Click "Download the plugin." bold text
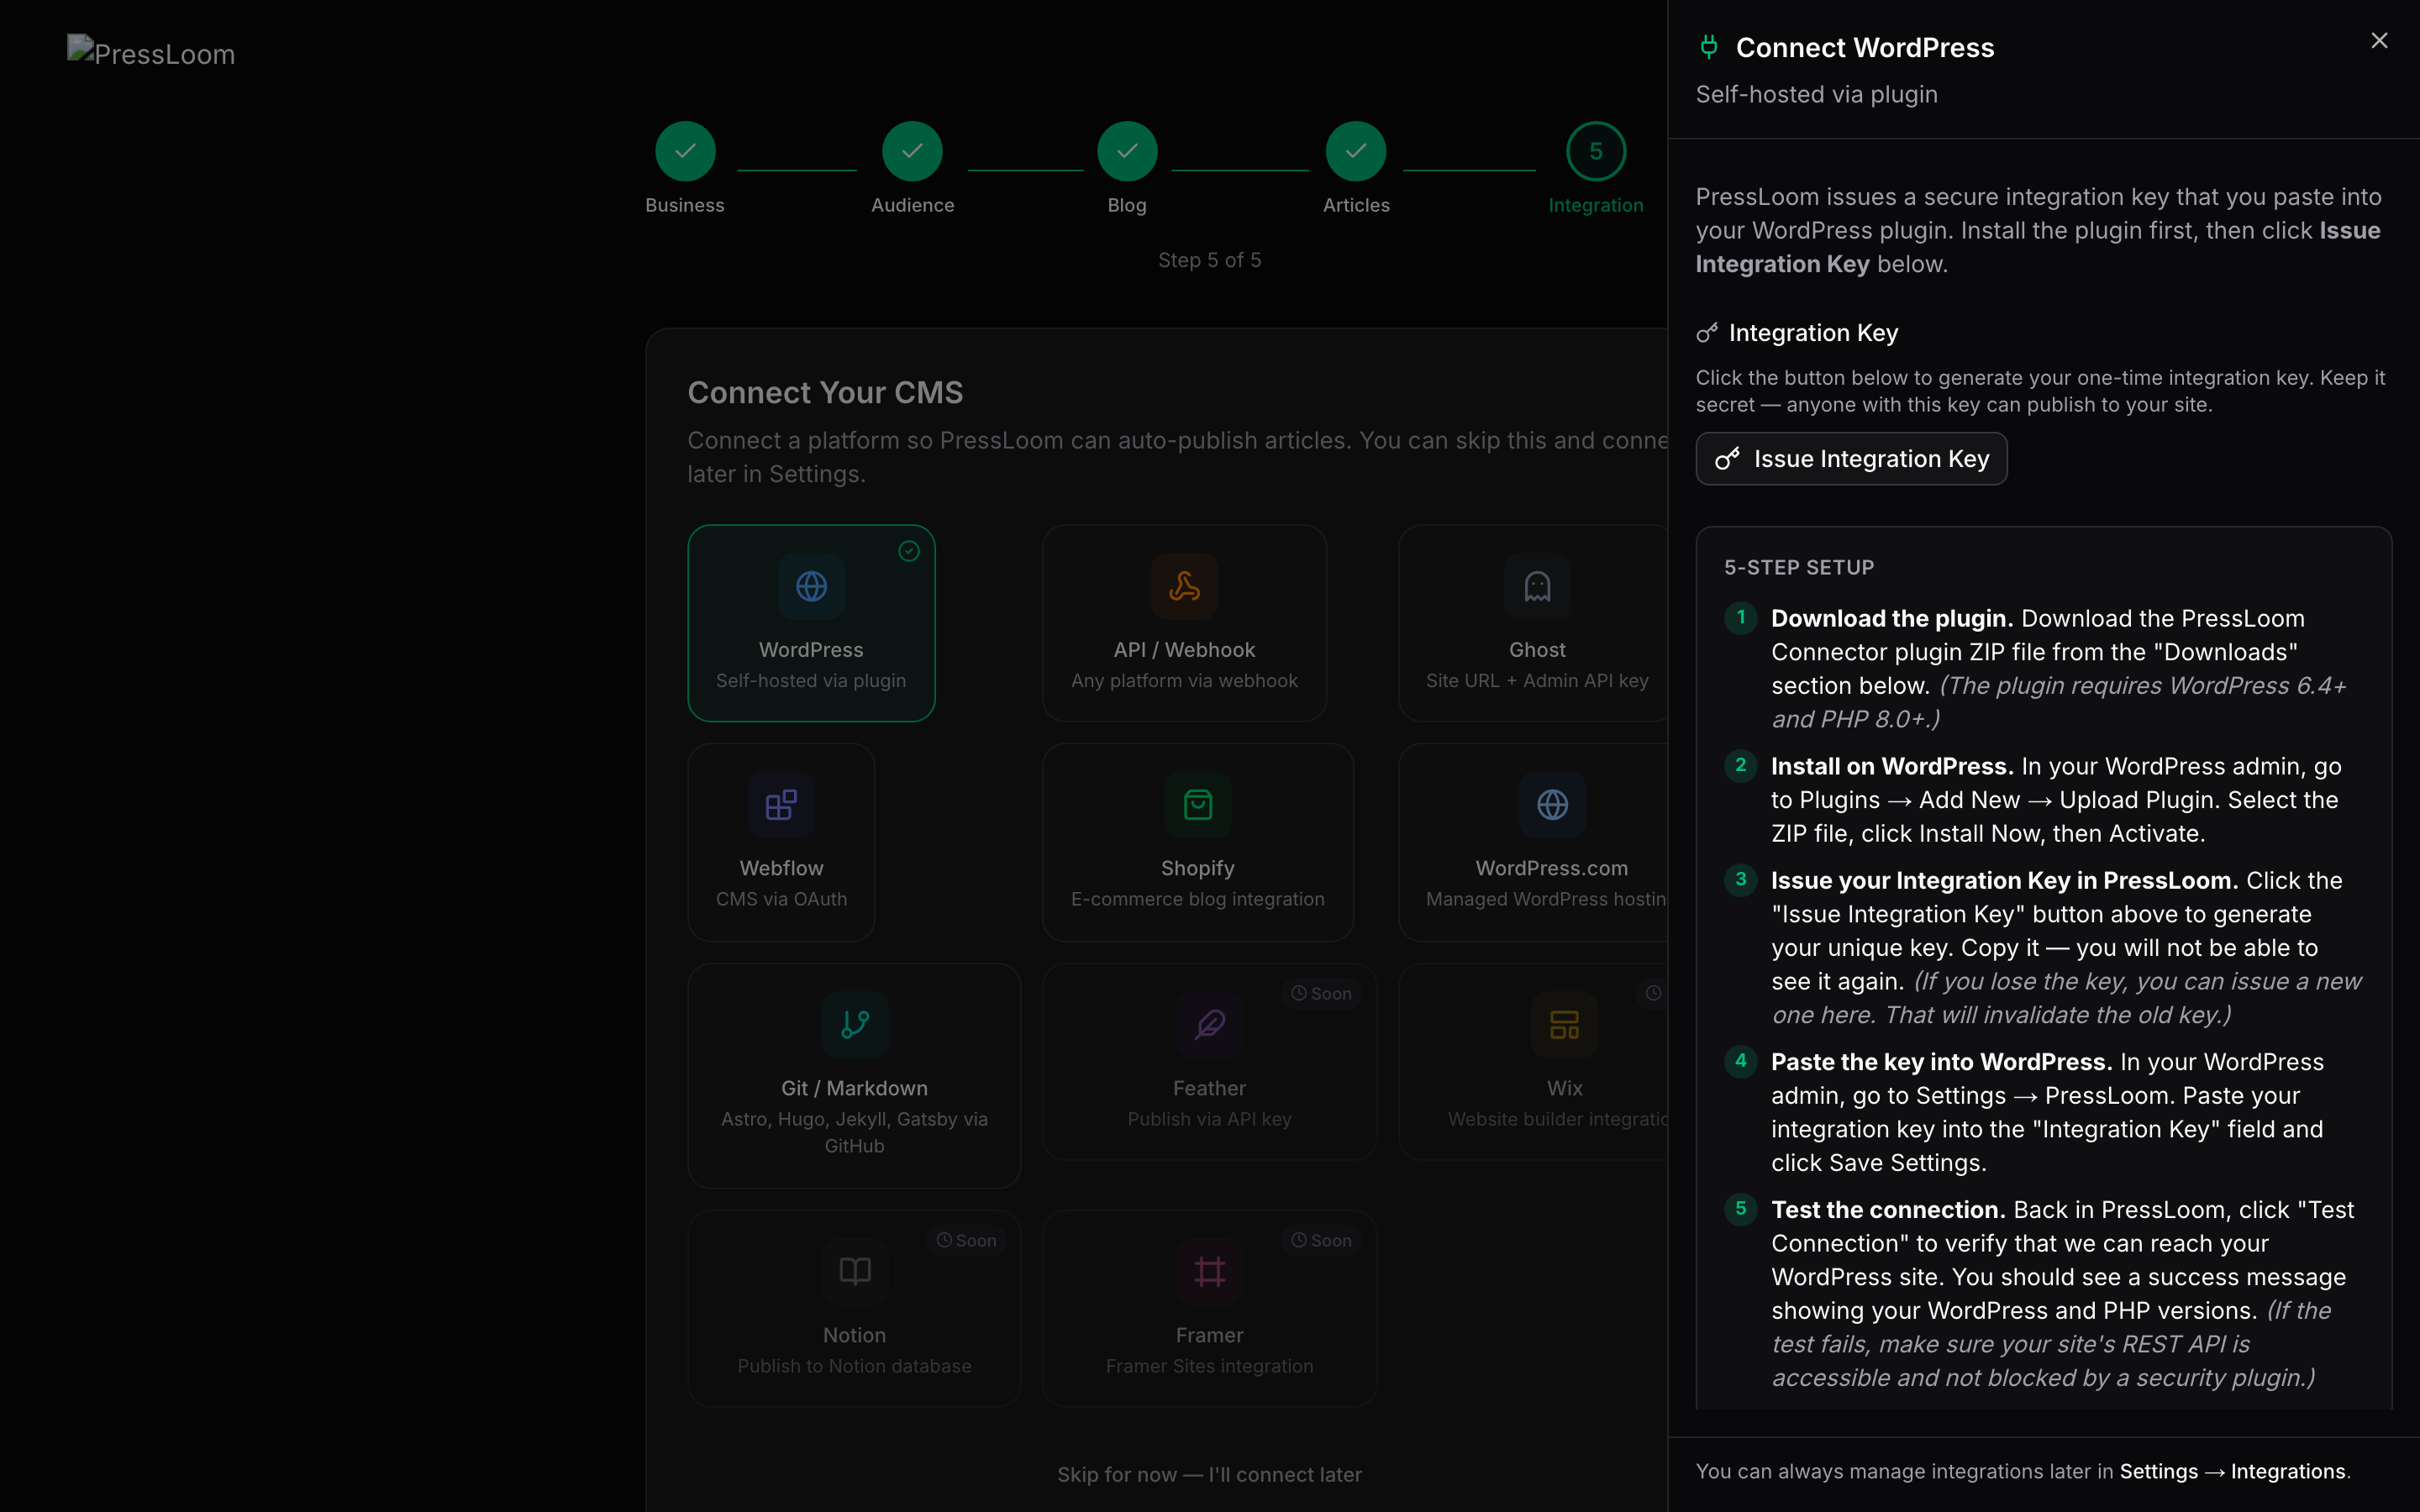Screen dimensions: 2420x1512 1892,618
